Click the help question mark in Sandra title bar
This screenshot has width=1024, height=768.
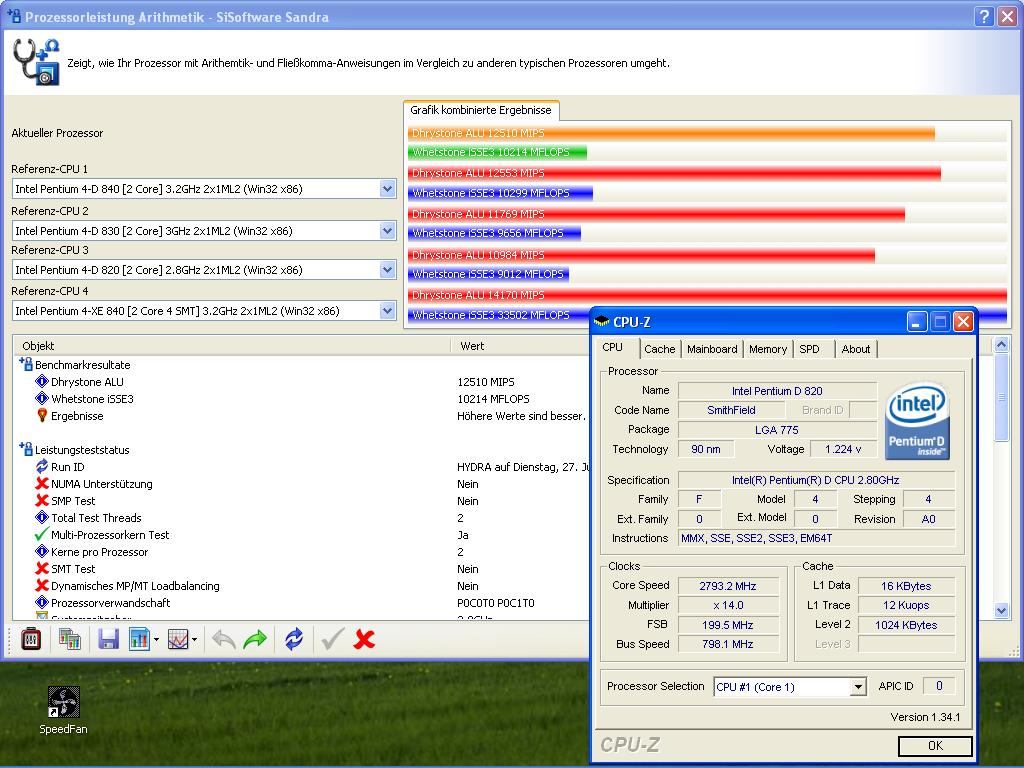pos(984,16)
